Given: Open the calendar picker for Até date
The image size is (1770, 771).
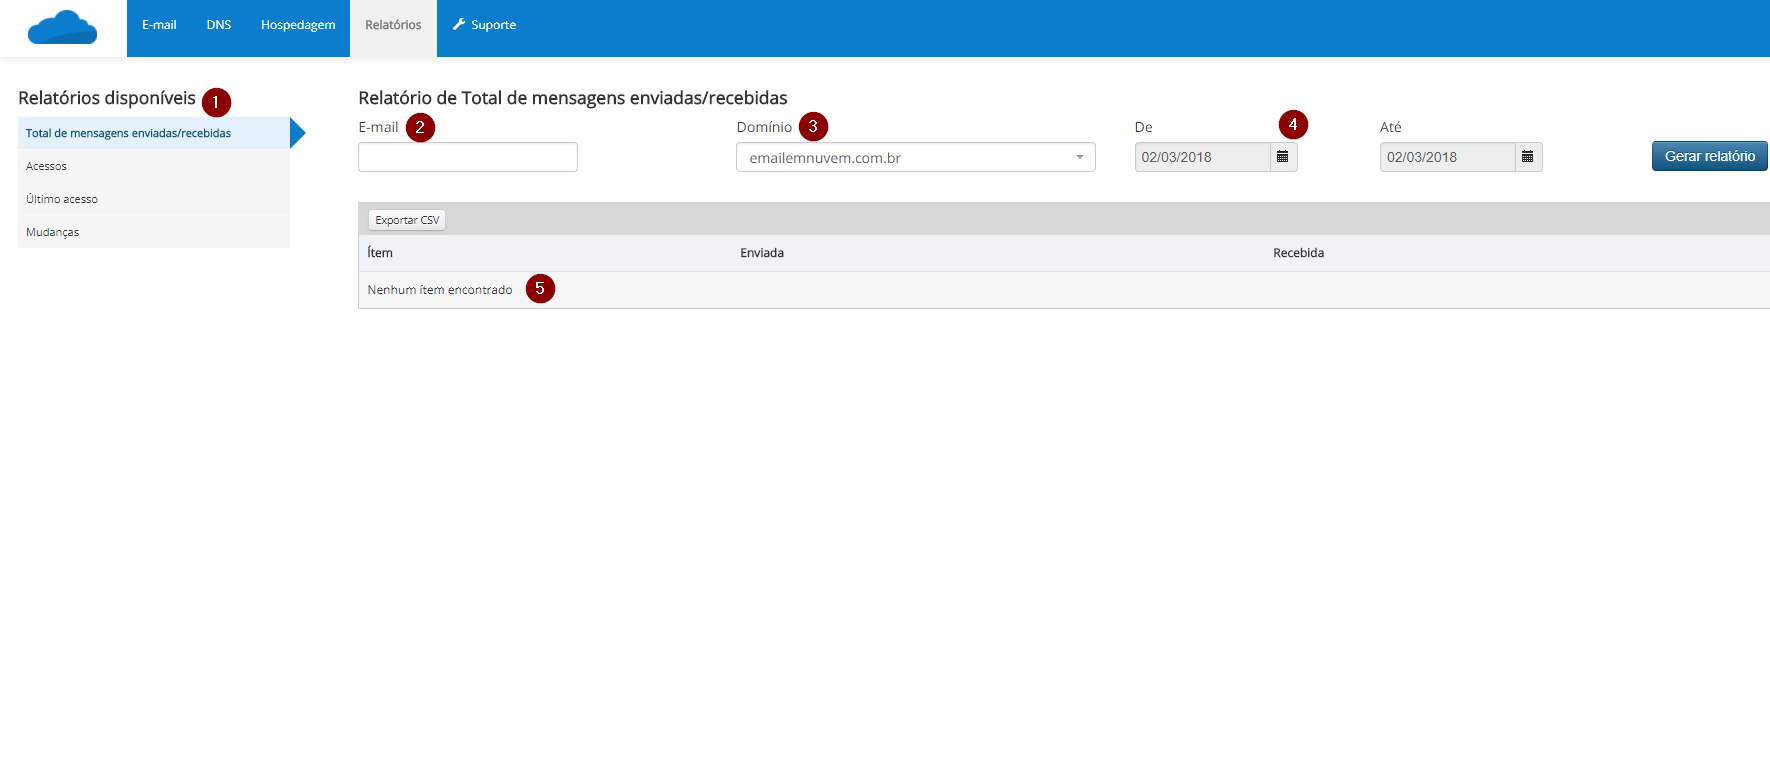Looking at the screenshot, I should [1528, 157].
